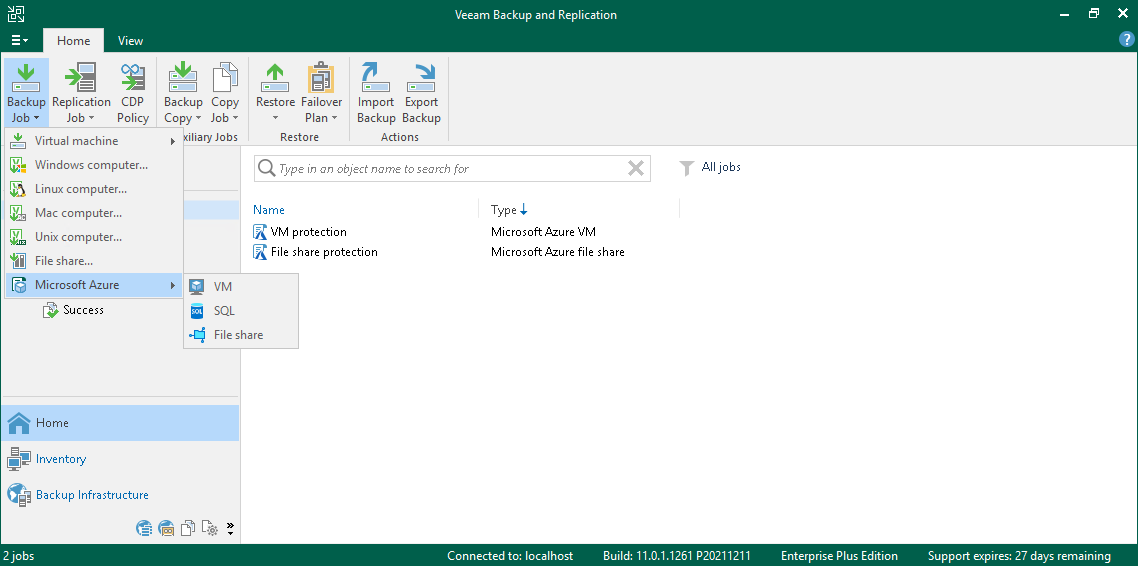The image size is (1138, 566).
Task: Click 'Connected to: localhost' in status bar
Action: pyautogui.click(x=510, y=556)
